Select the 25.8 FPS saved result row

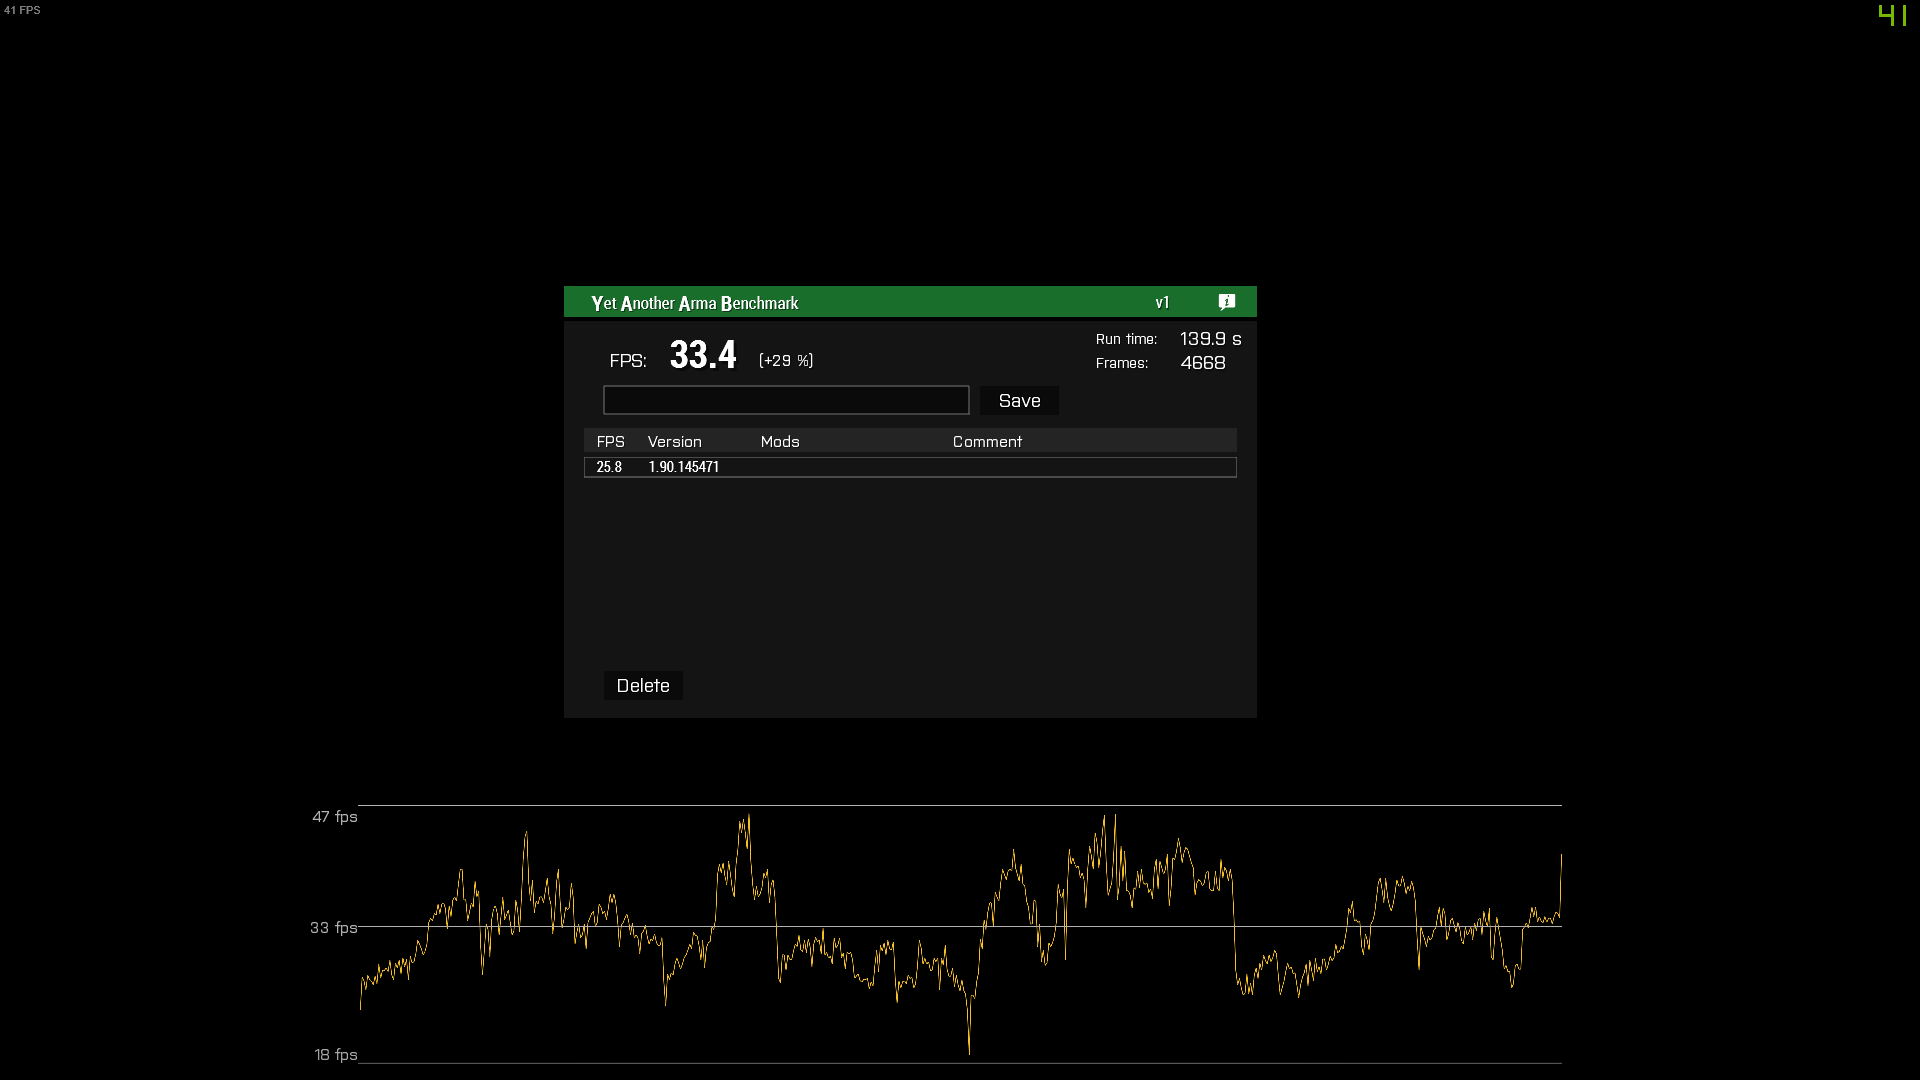(909, 467)
